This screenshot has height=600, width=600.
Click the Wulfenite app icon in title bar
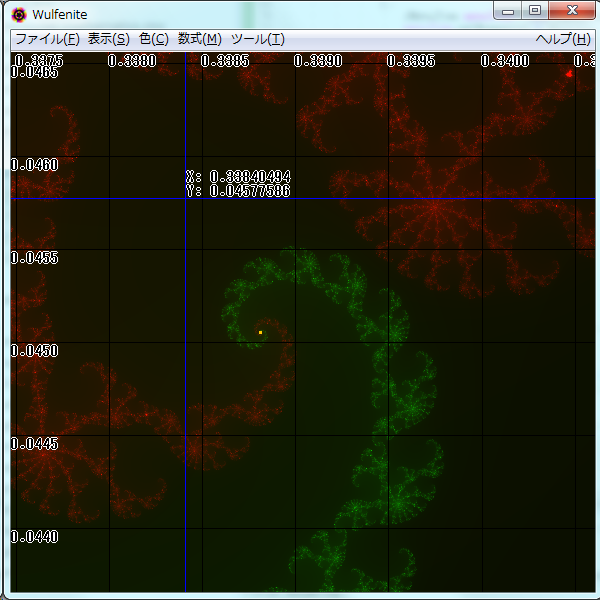tap(18, 14)
